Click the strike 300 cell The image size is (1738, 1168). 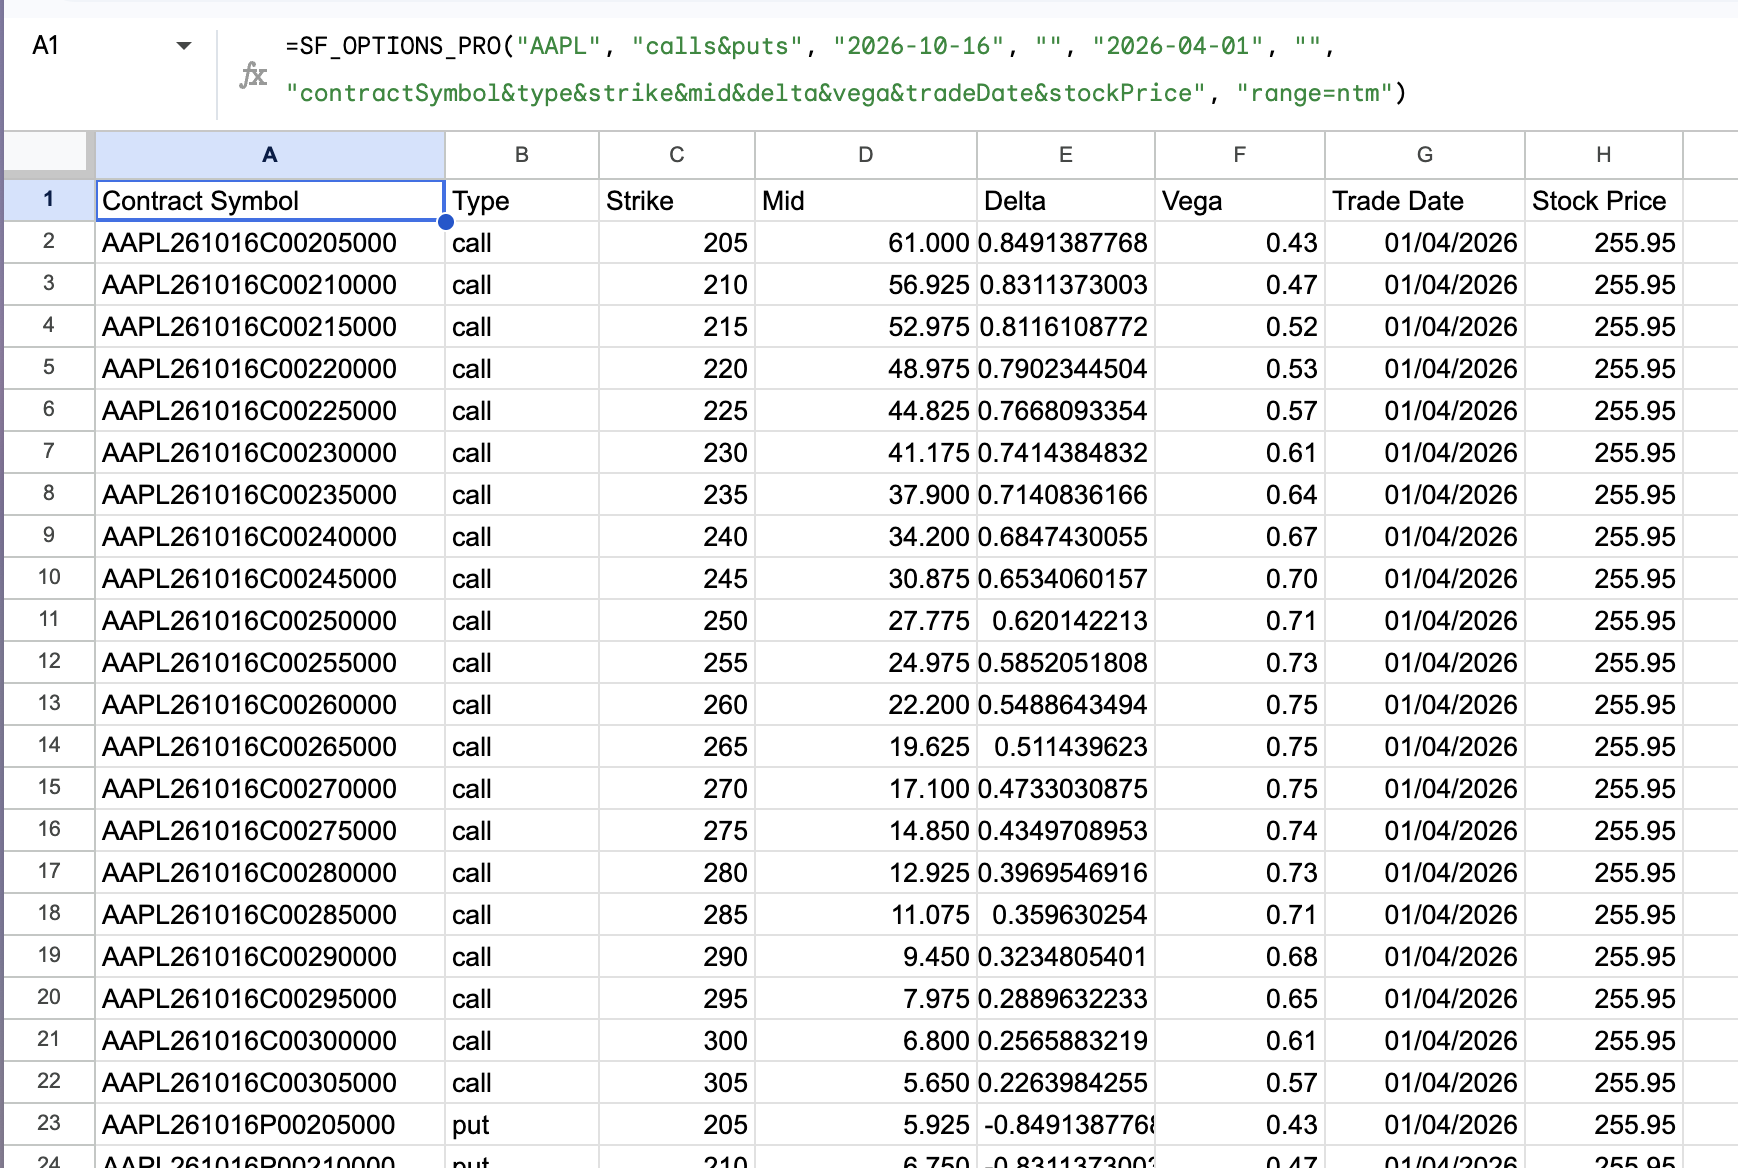tap(677, 1041)
